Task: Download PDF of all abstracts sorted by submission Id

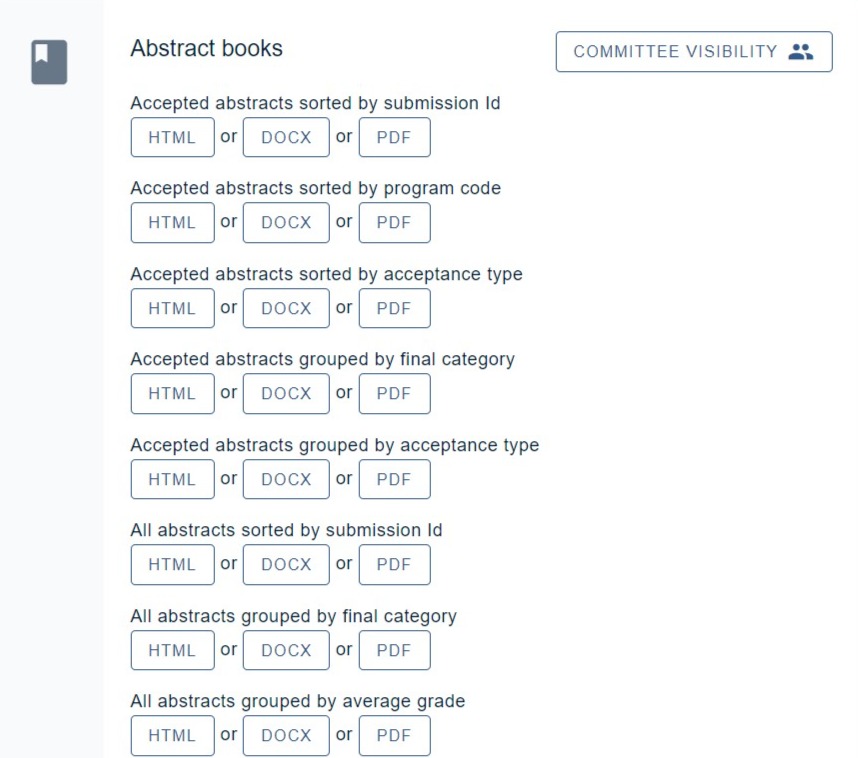Action: coord(394,565)
